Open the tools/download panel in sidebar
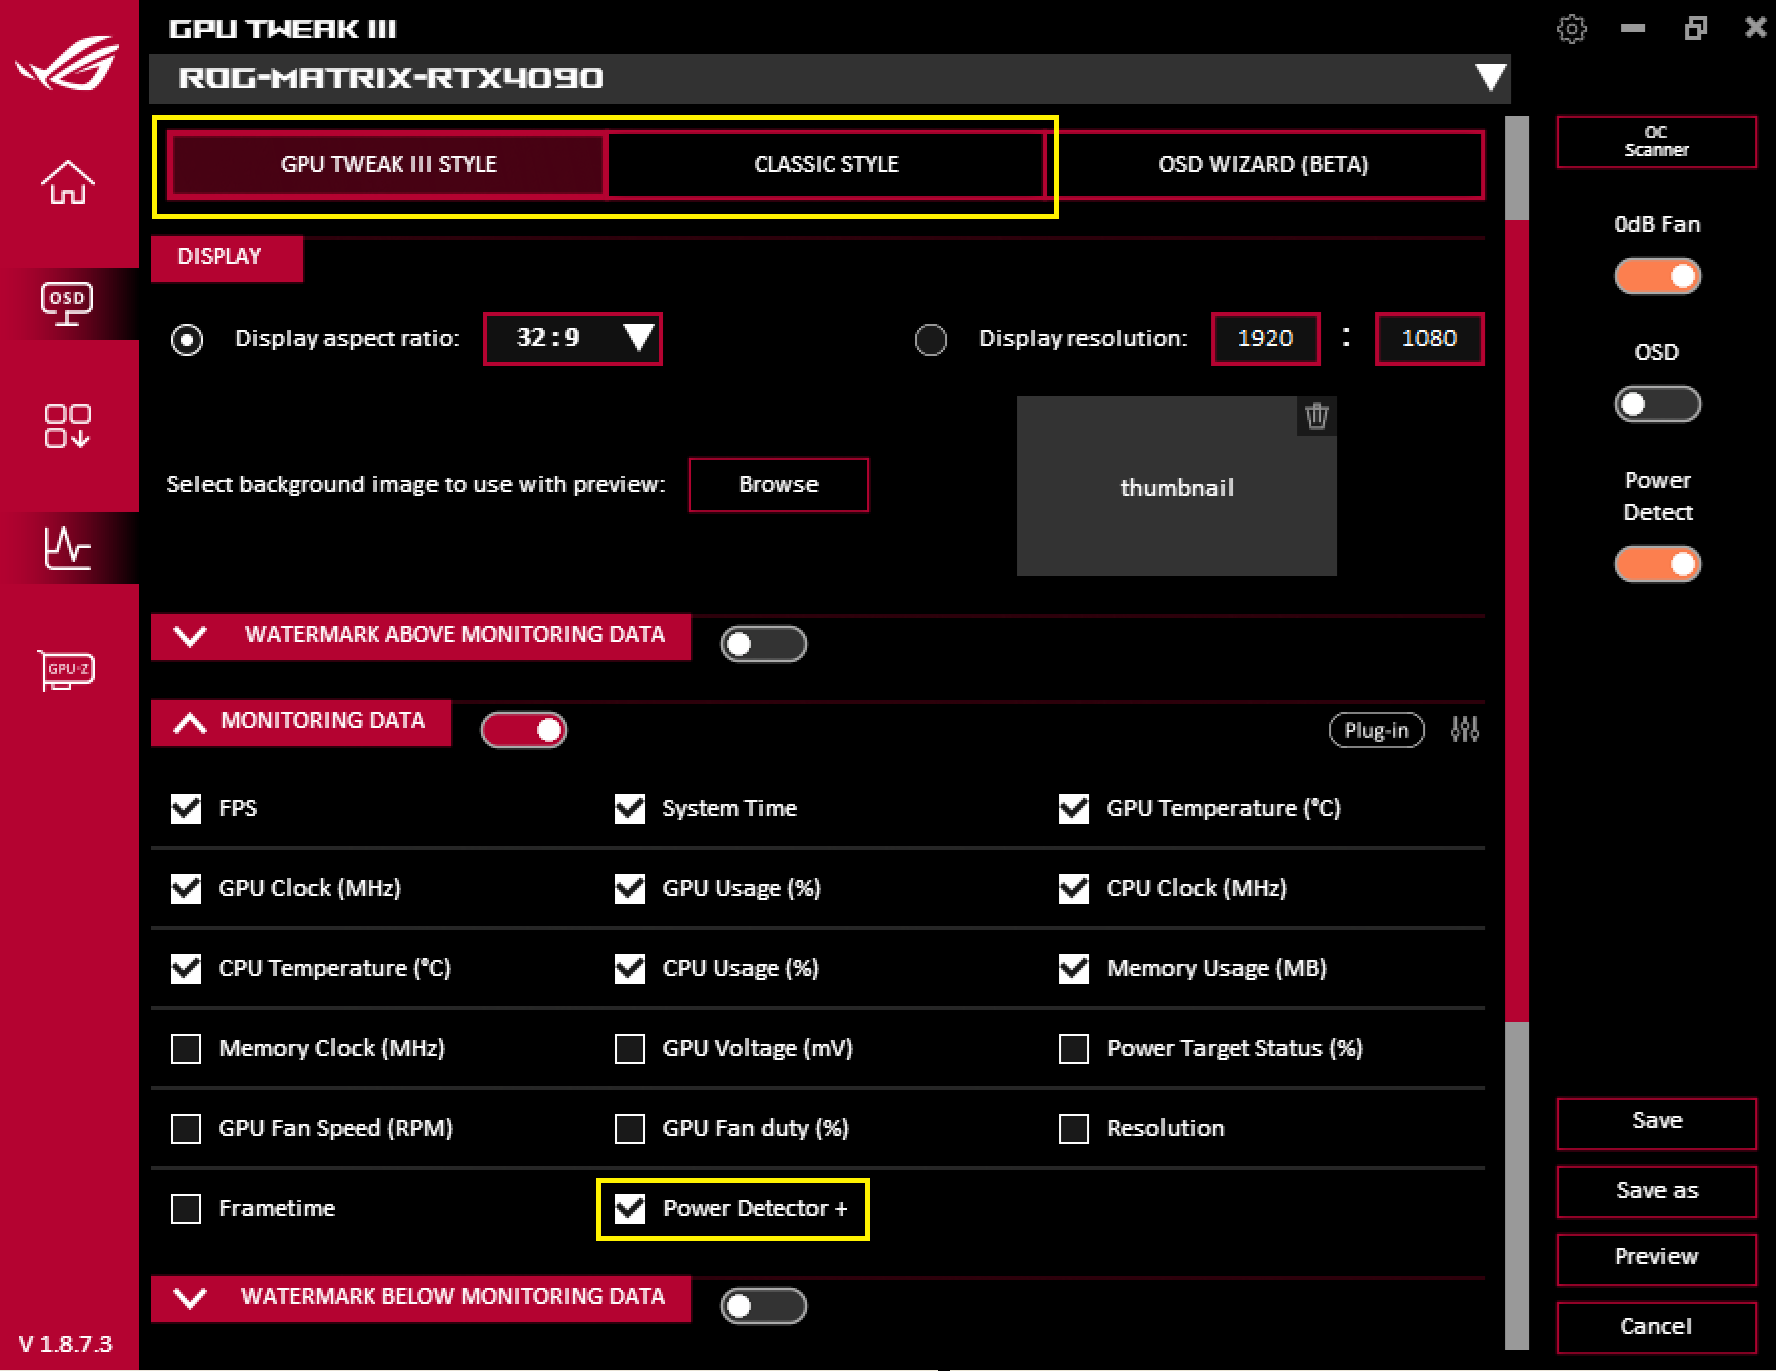This screenshot has height=1371, width=1776. (x=69, y=427)
